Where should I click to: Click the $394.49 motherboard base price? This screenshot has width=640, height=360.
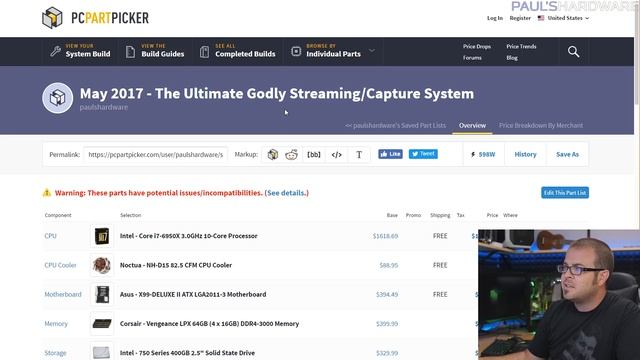pyautogui.click(x=387, y=294)
